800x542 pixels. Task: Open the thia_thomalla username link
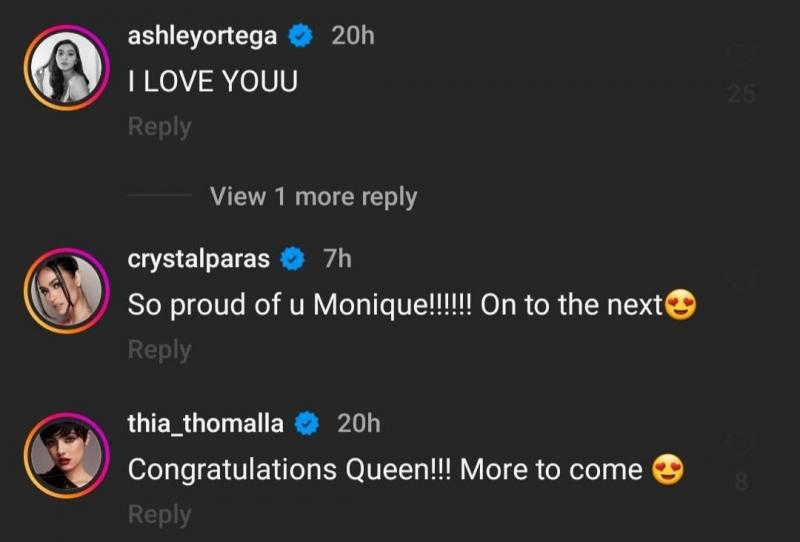[207, 424]
